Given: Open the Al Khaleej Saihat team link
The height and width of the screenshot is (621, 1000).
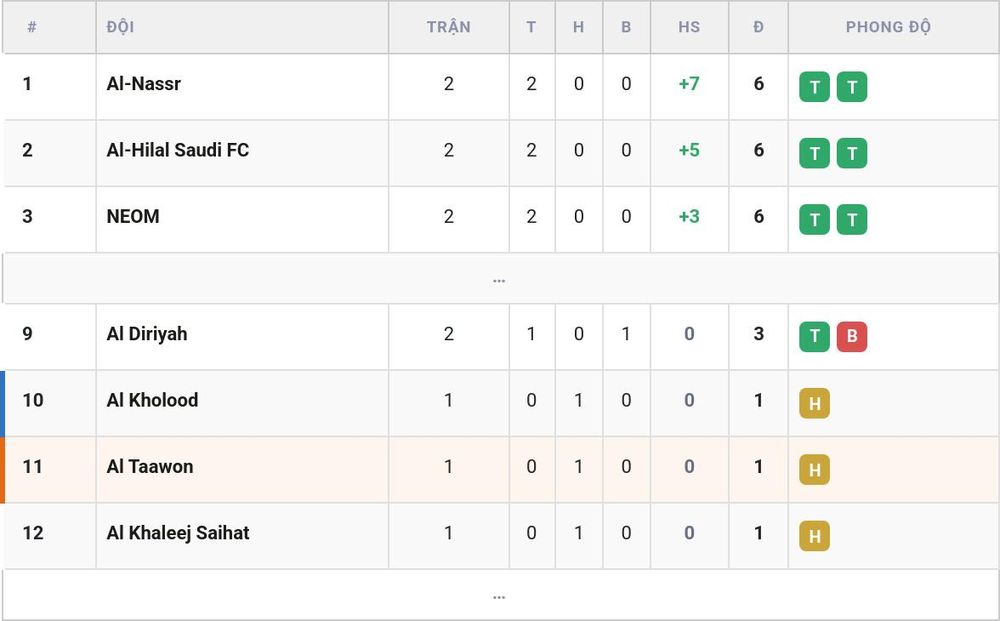Looking at the screenshot, I should tap(178, 533).
